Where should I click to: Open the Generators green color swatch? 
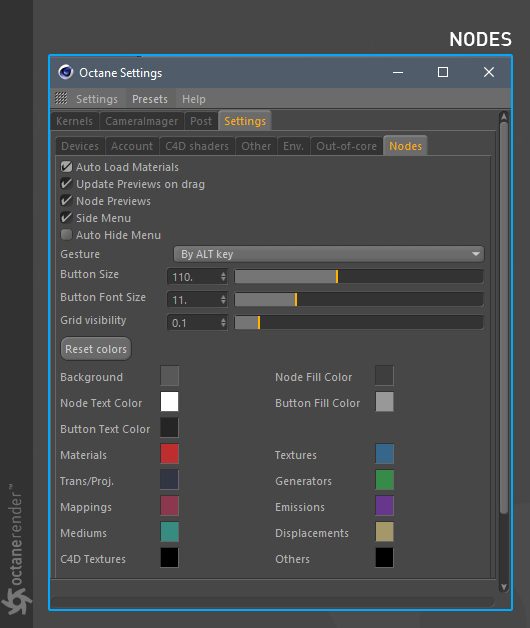point(385,480)
